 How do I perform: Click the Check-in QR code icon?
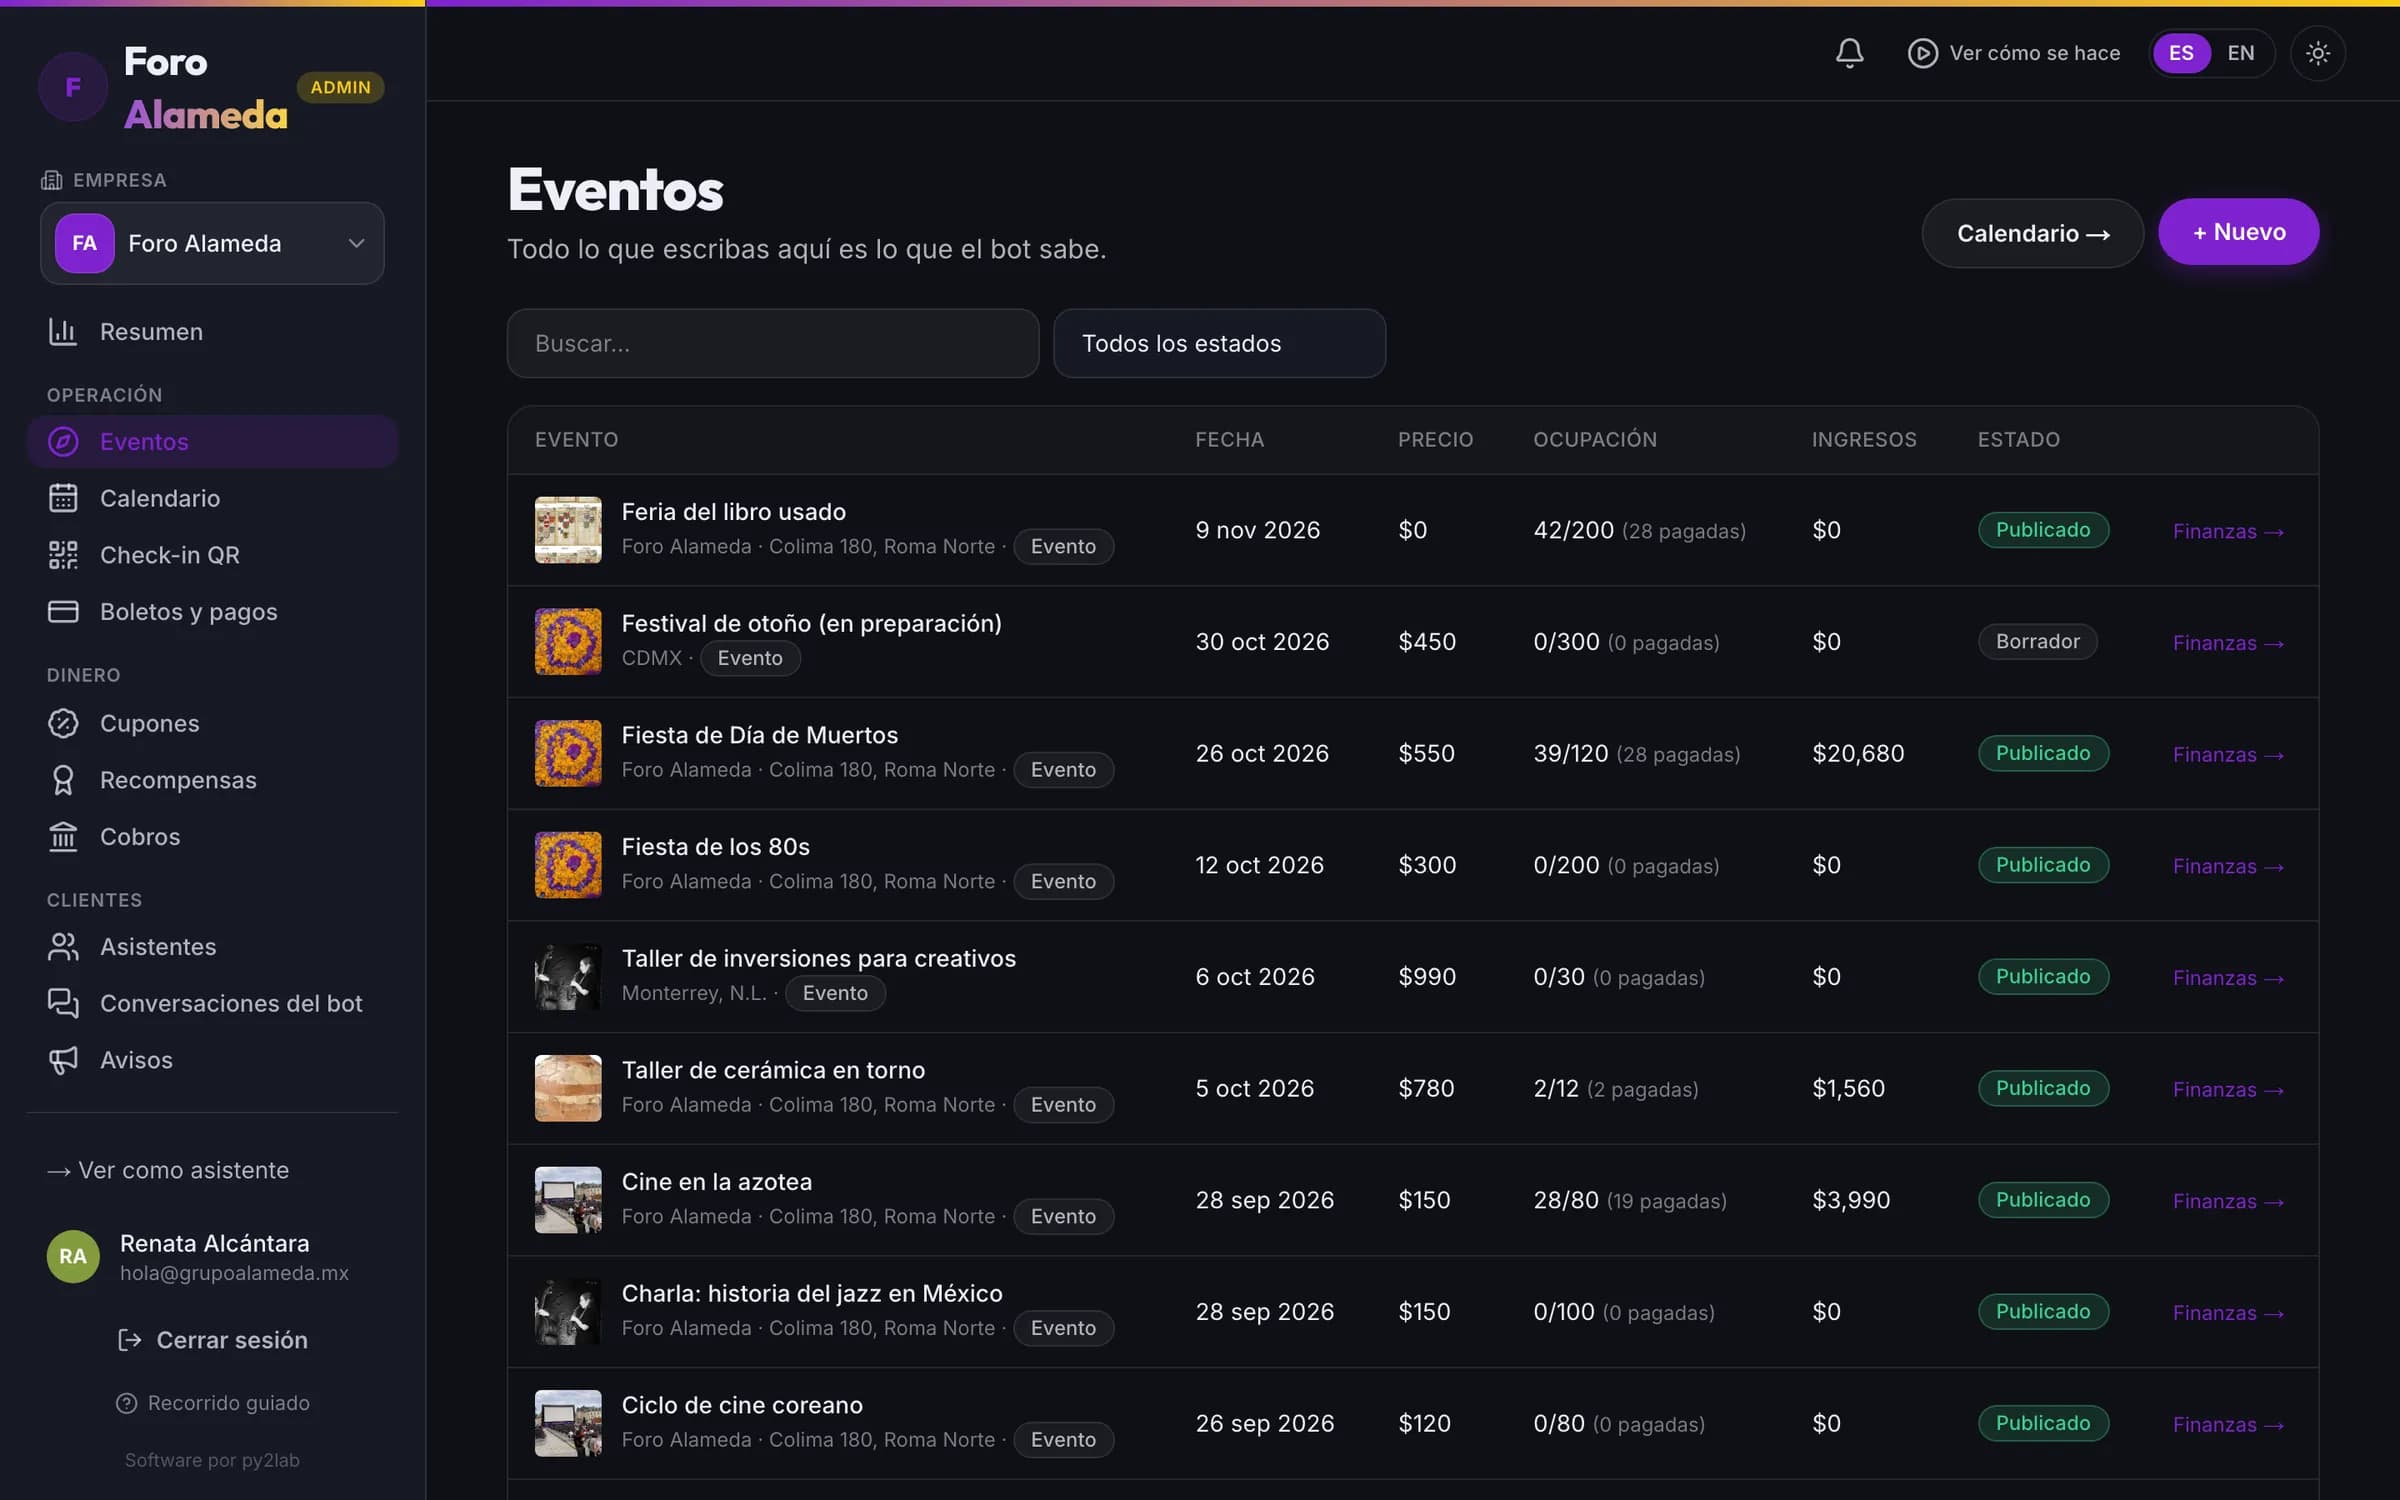(63, 555)
